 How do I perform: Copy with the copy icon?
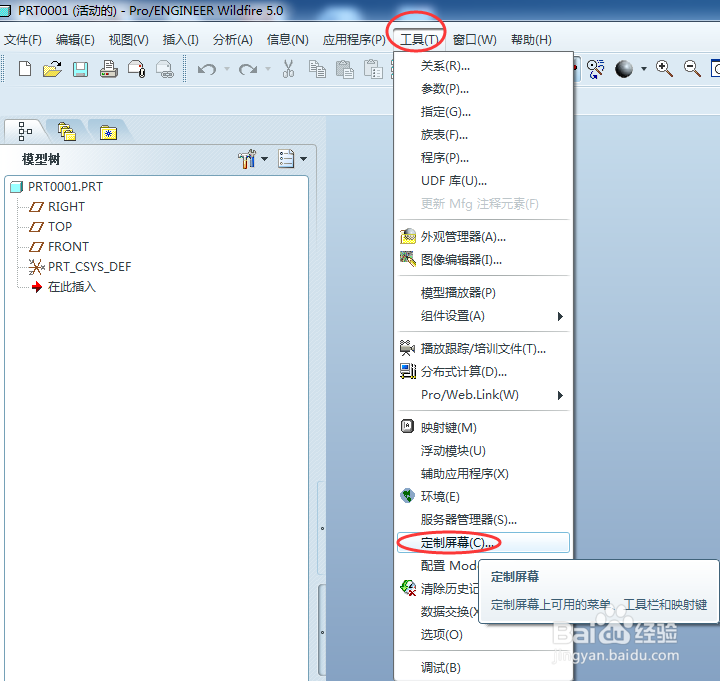(317, 69)
